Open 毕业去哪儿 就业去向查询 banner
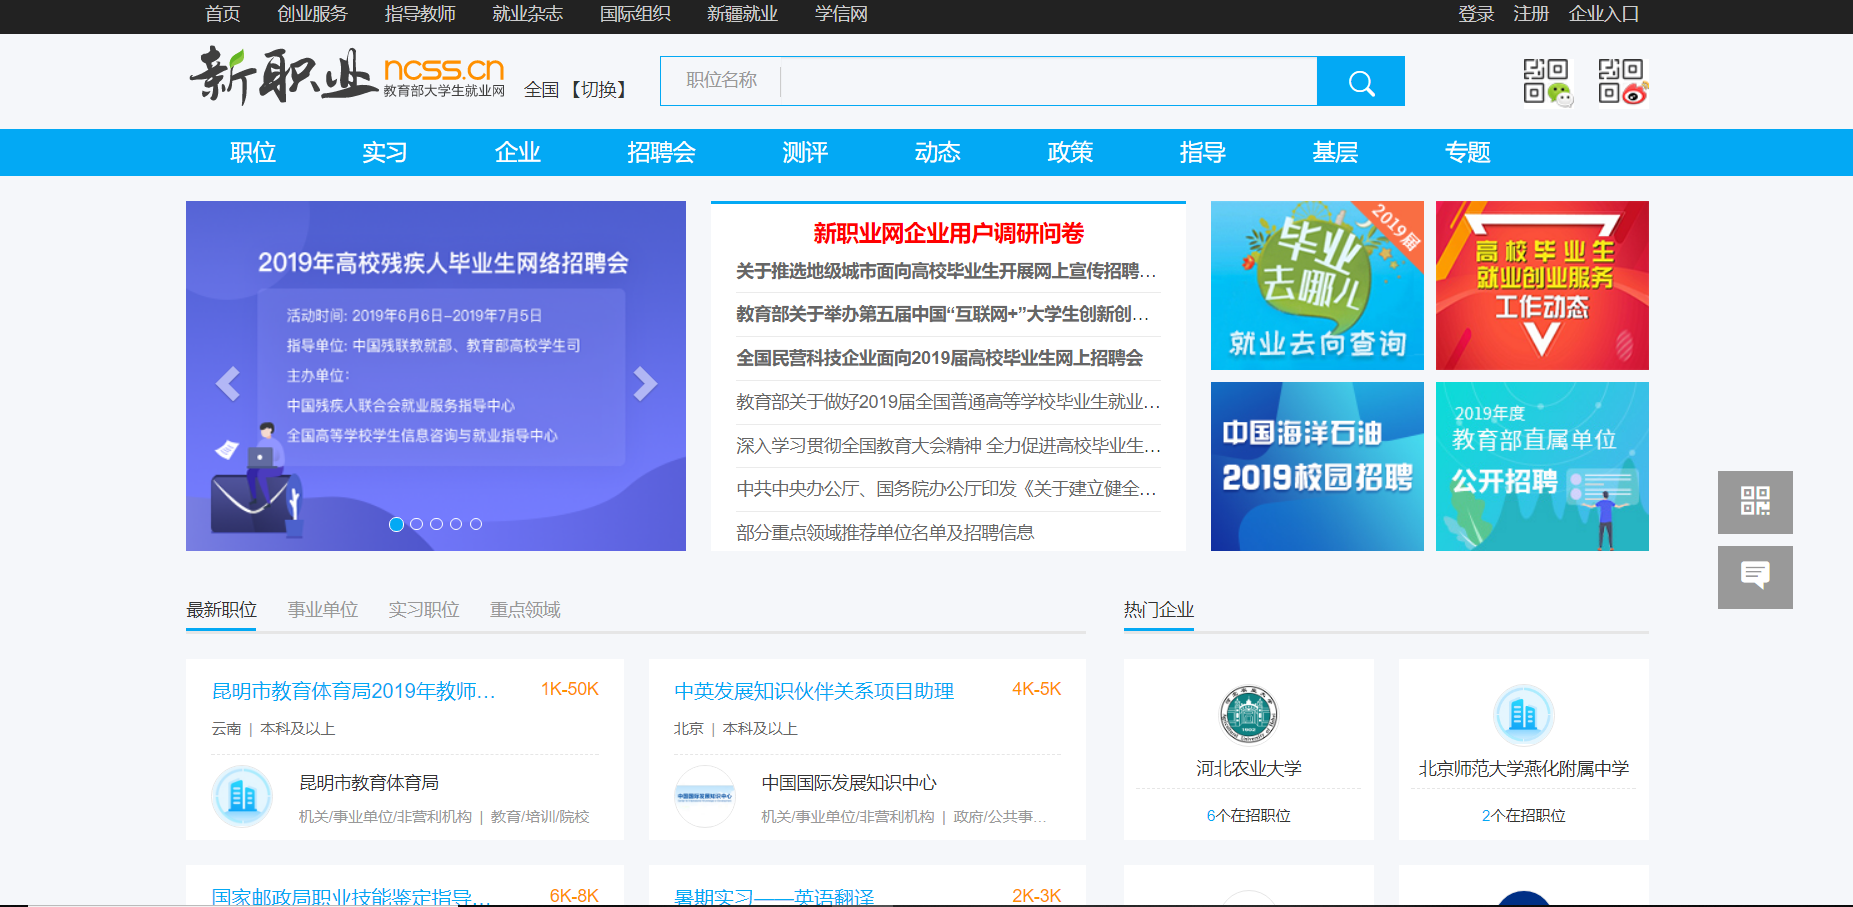This screenshot has height=907, width=1853. pos(1317,285)
